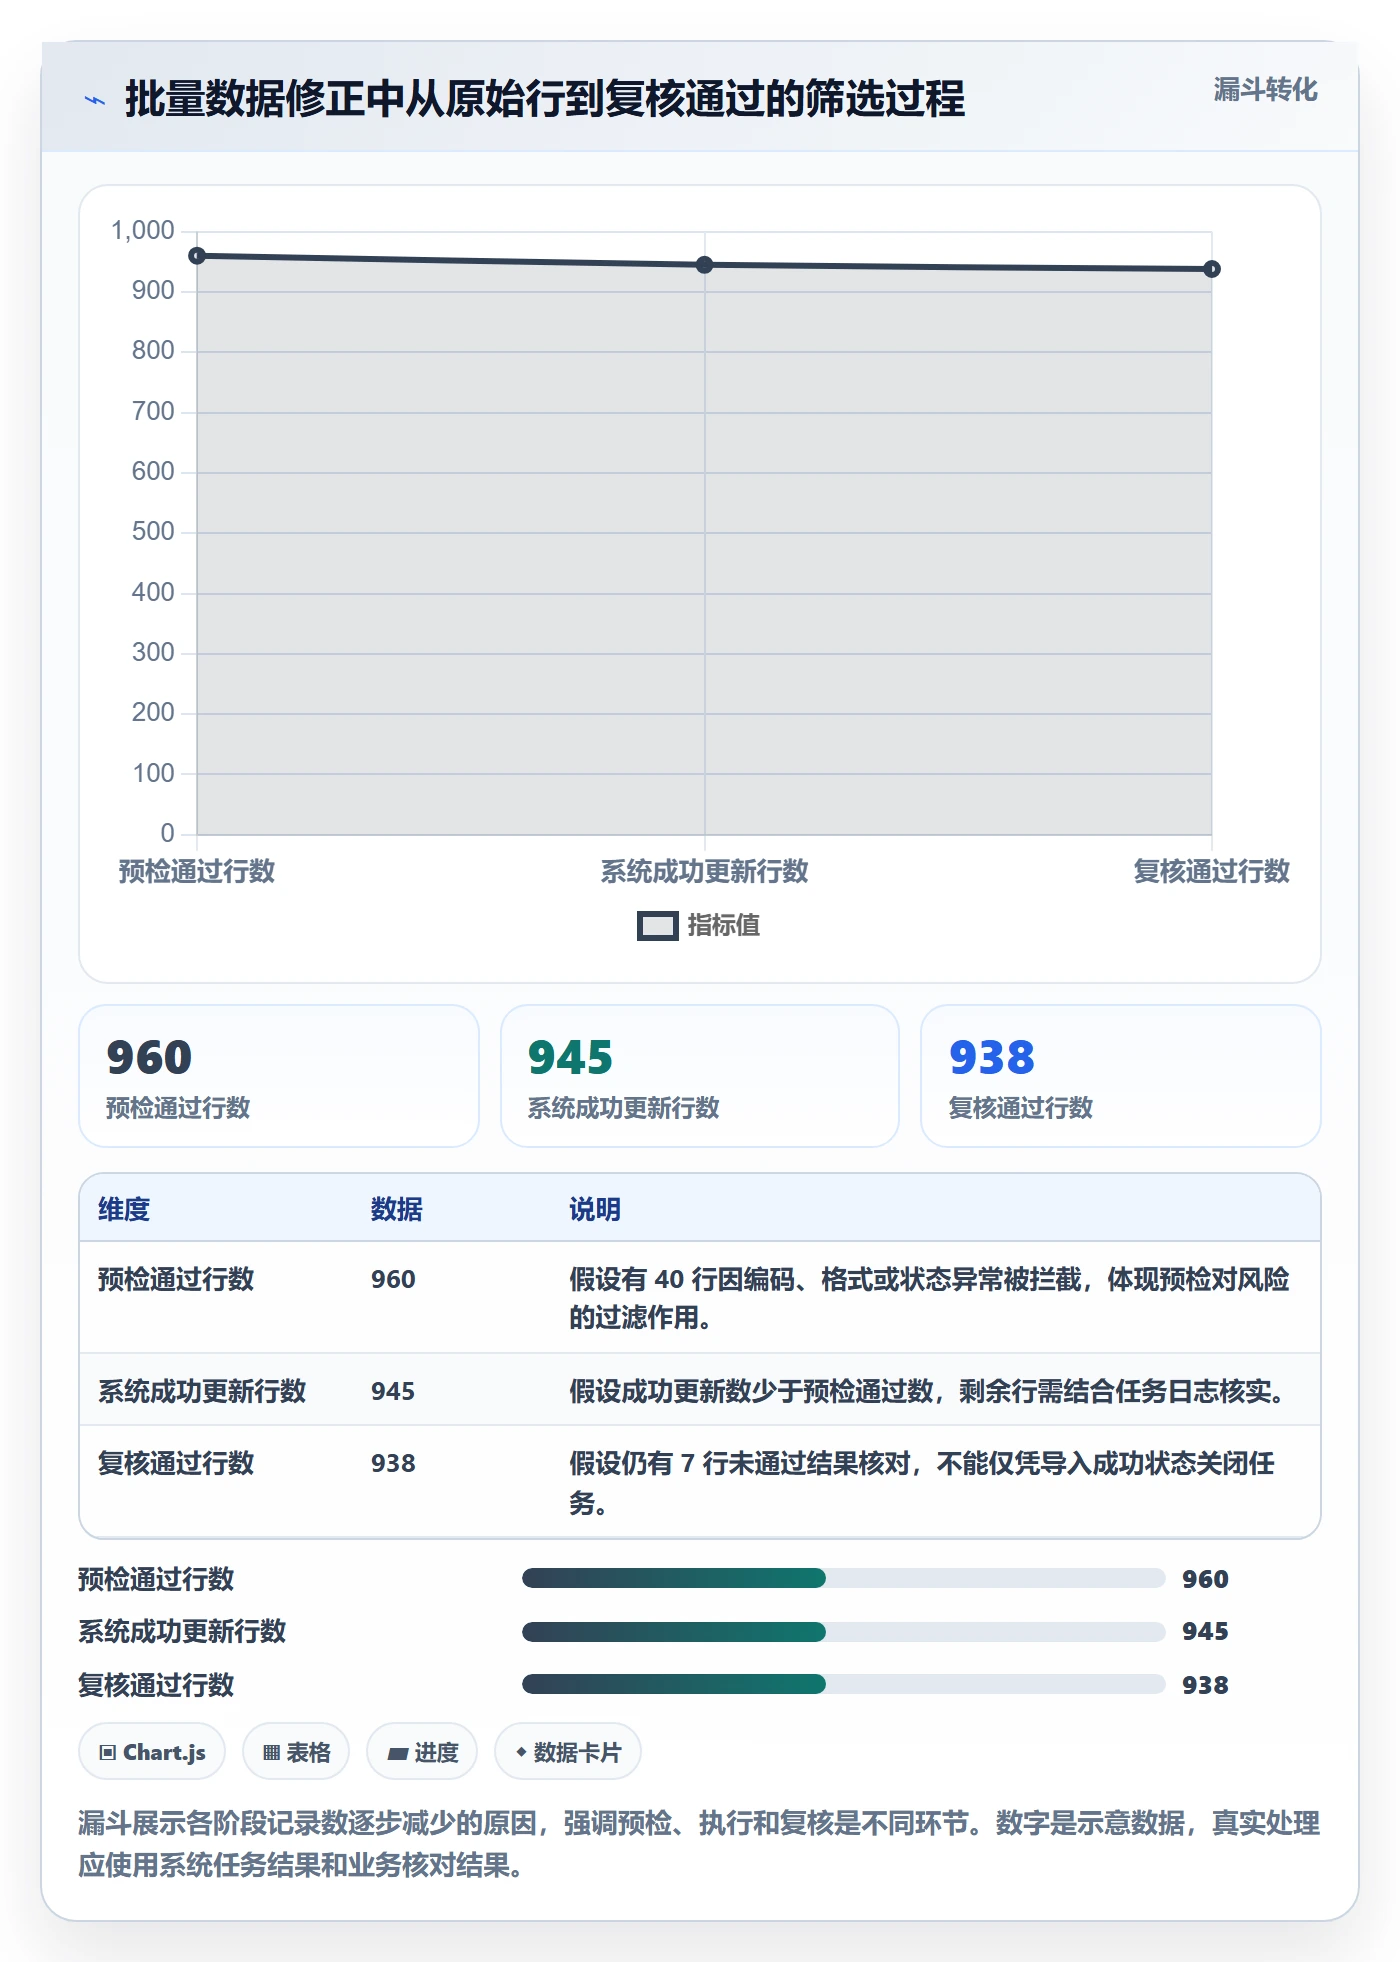Click the 1,000 y-axis tick label
Viewport: 1400px width, 1962px height.
coord(143,231)
